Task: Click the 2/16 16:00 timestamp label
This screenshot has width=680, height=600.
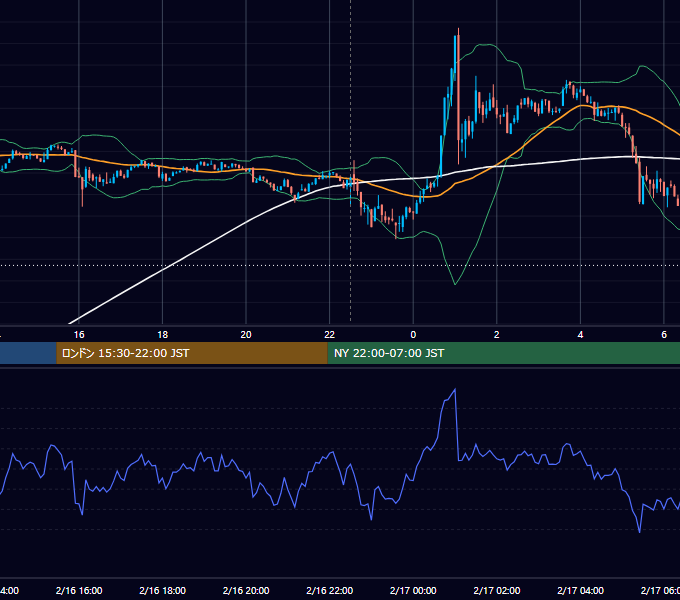Action: pyautogui.click(x=79, y=590)
